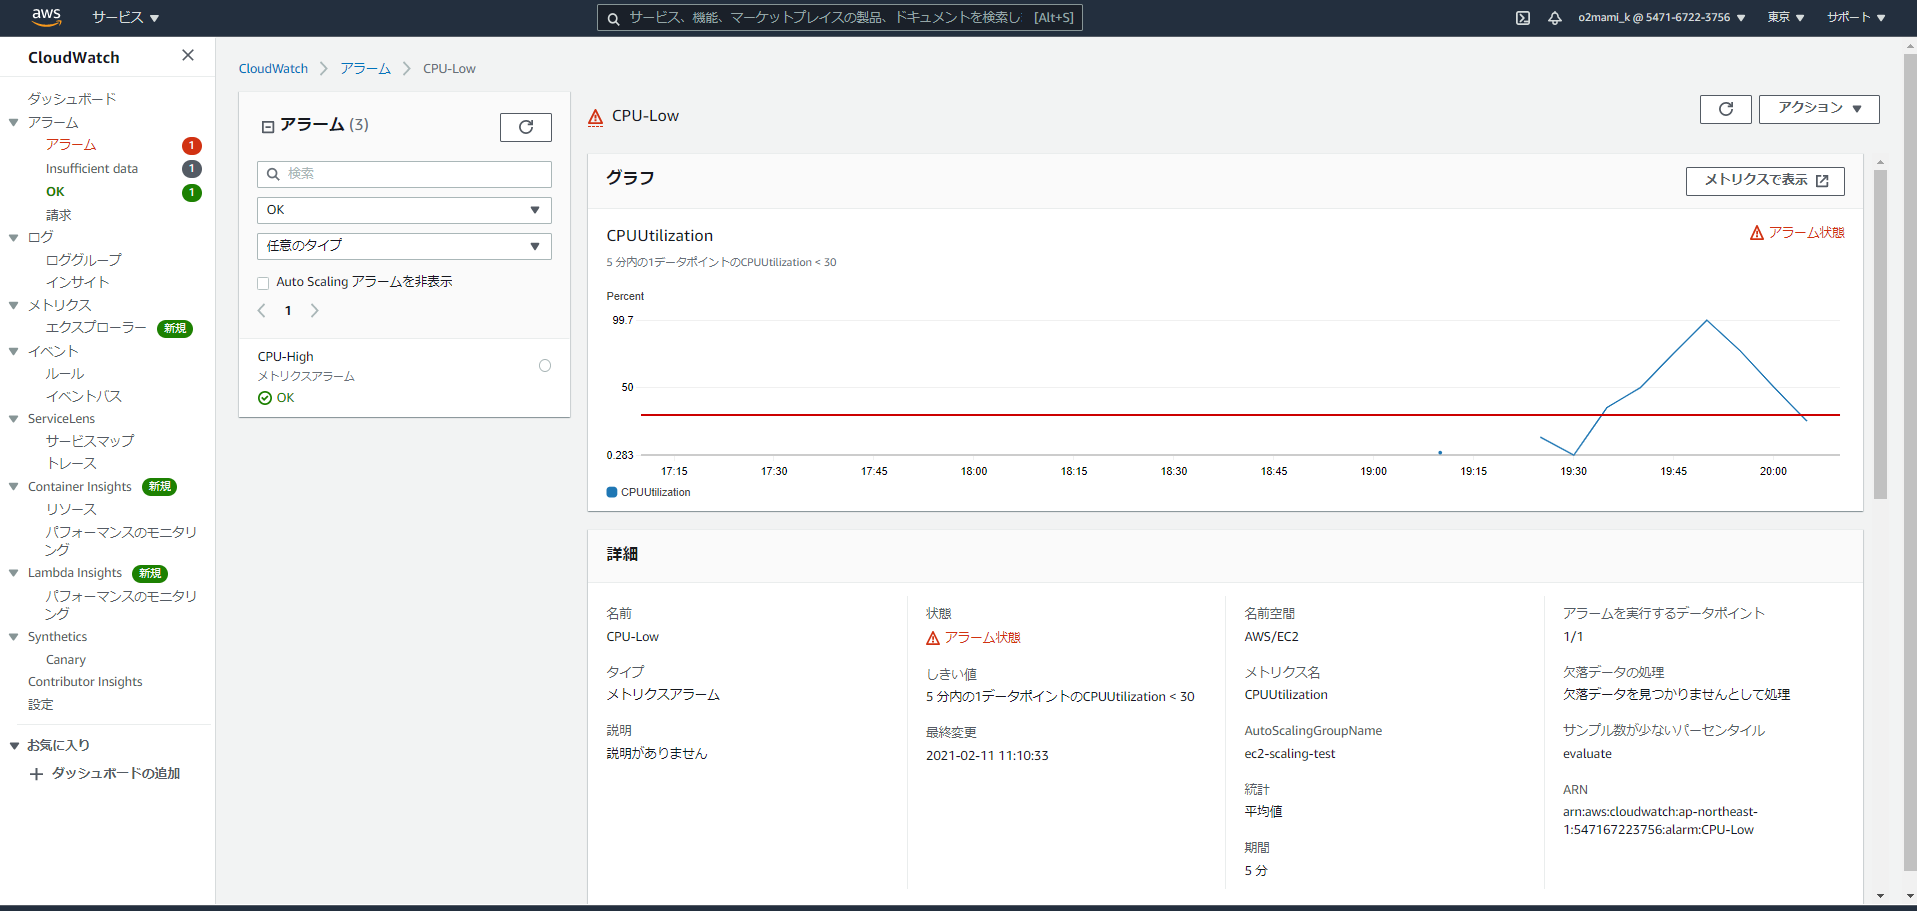Open インサイト under logs
The height and width of the screenshot is (911, 1917).
point(77,283)
